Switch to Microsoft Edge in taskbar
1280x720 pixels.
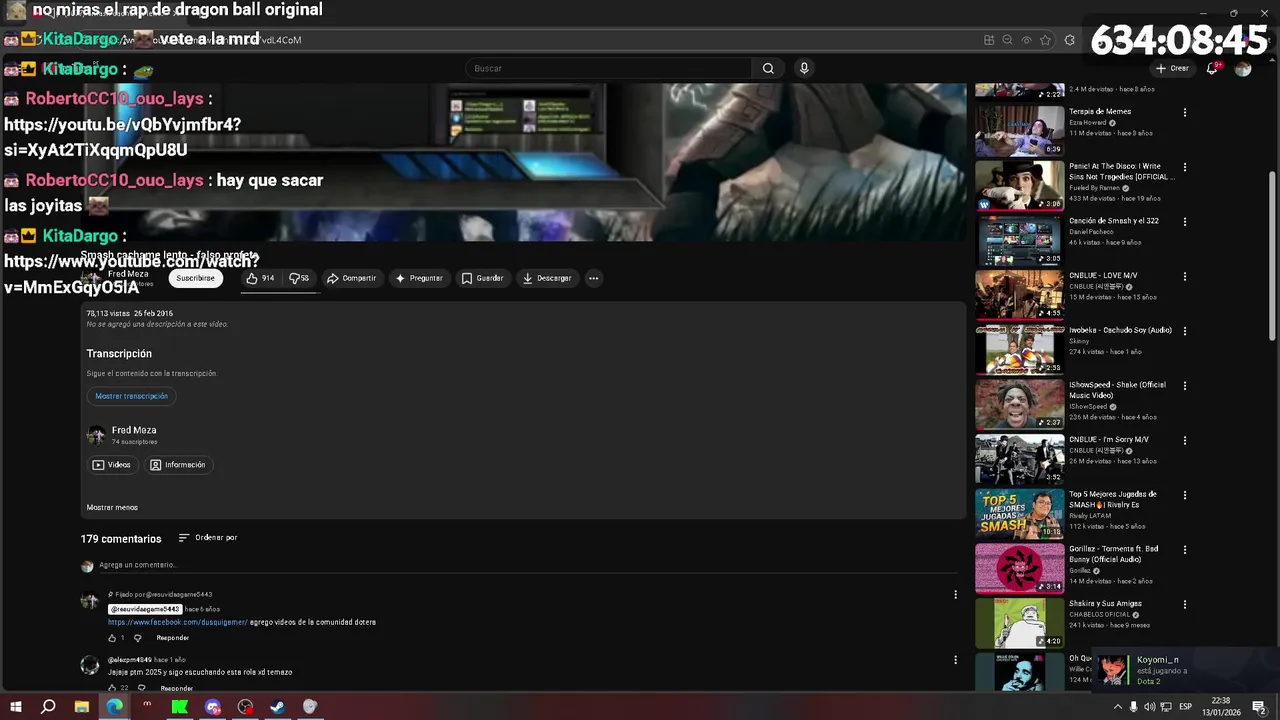click(x=115, y=707)
